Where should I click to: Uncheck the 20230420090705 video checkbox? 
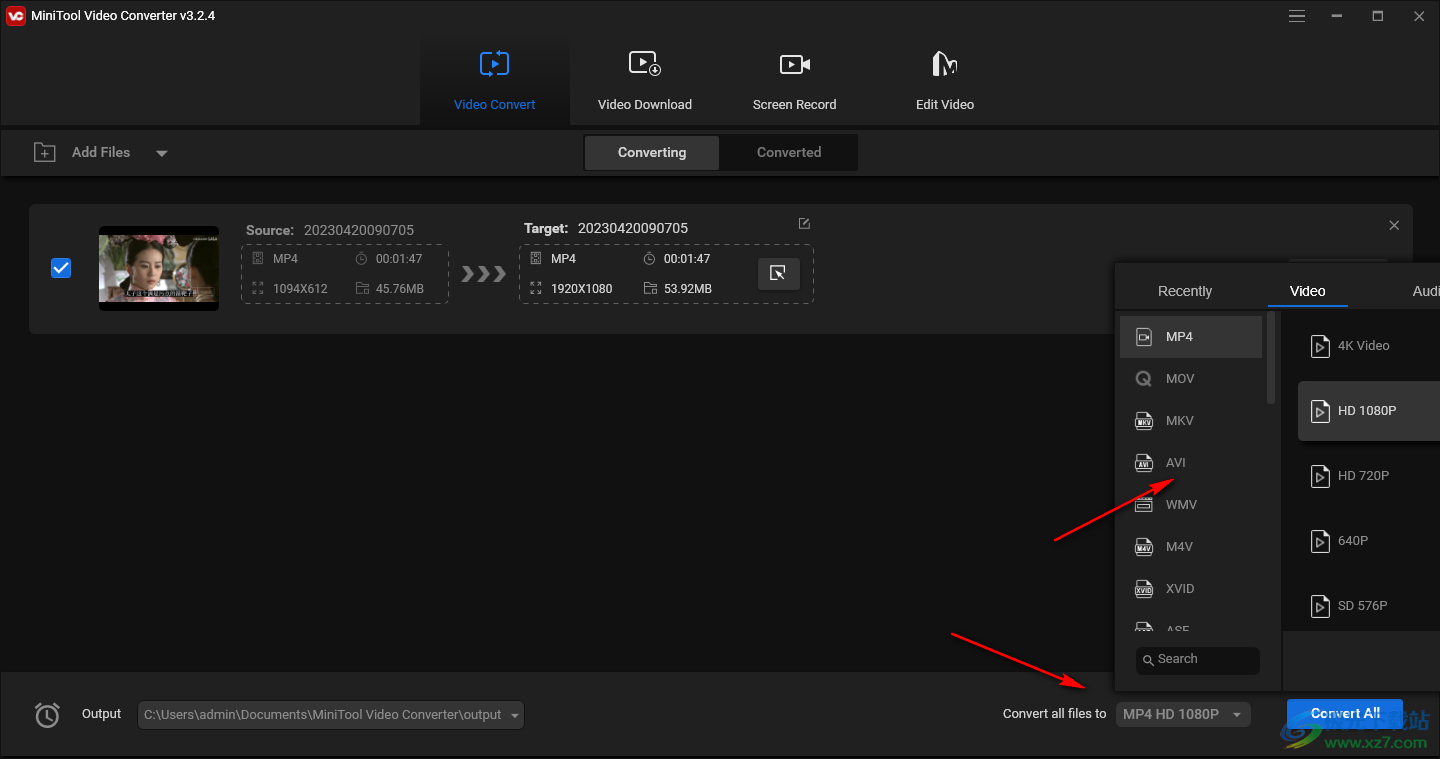61,268
